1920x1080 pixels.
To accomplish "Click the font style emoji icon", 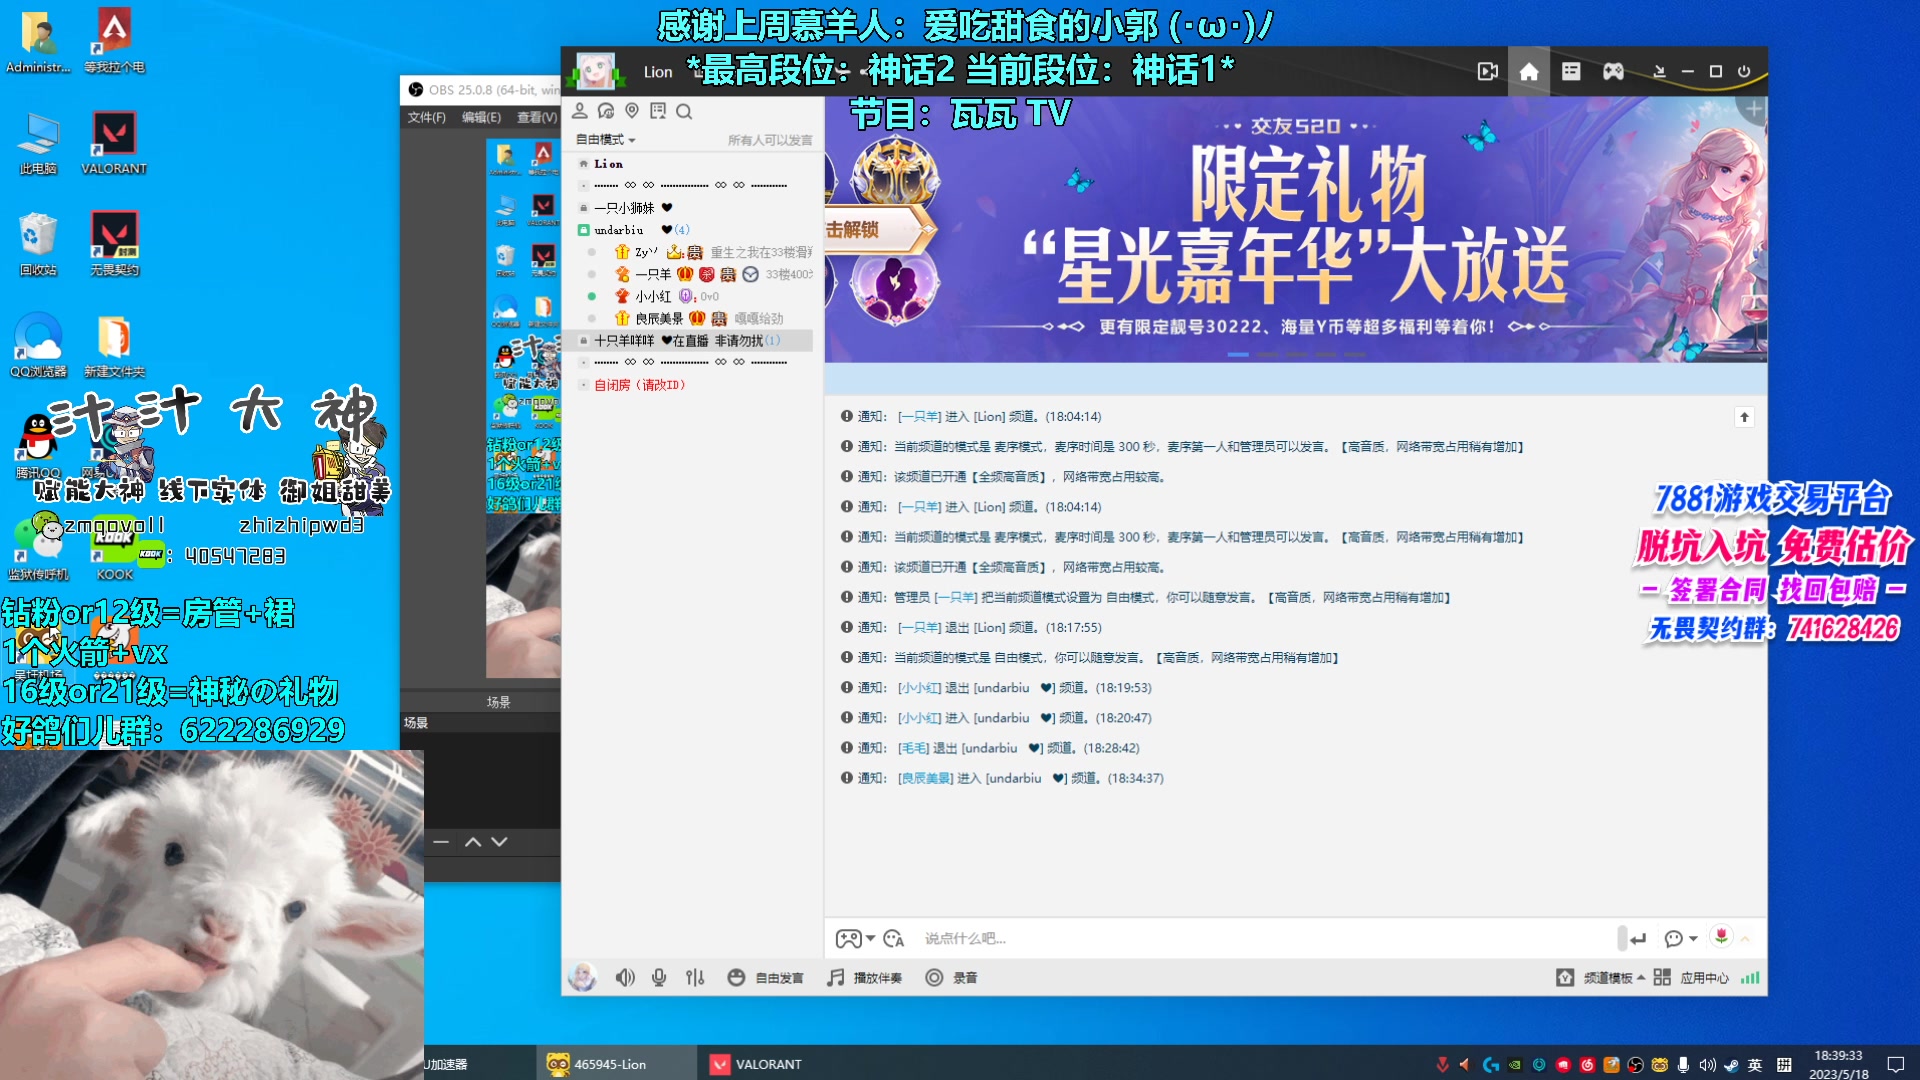I will tap(894, 939).
